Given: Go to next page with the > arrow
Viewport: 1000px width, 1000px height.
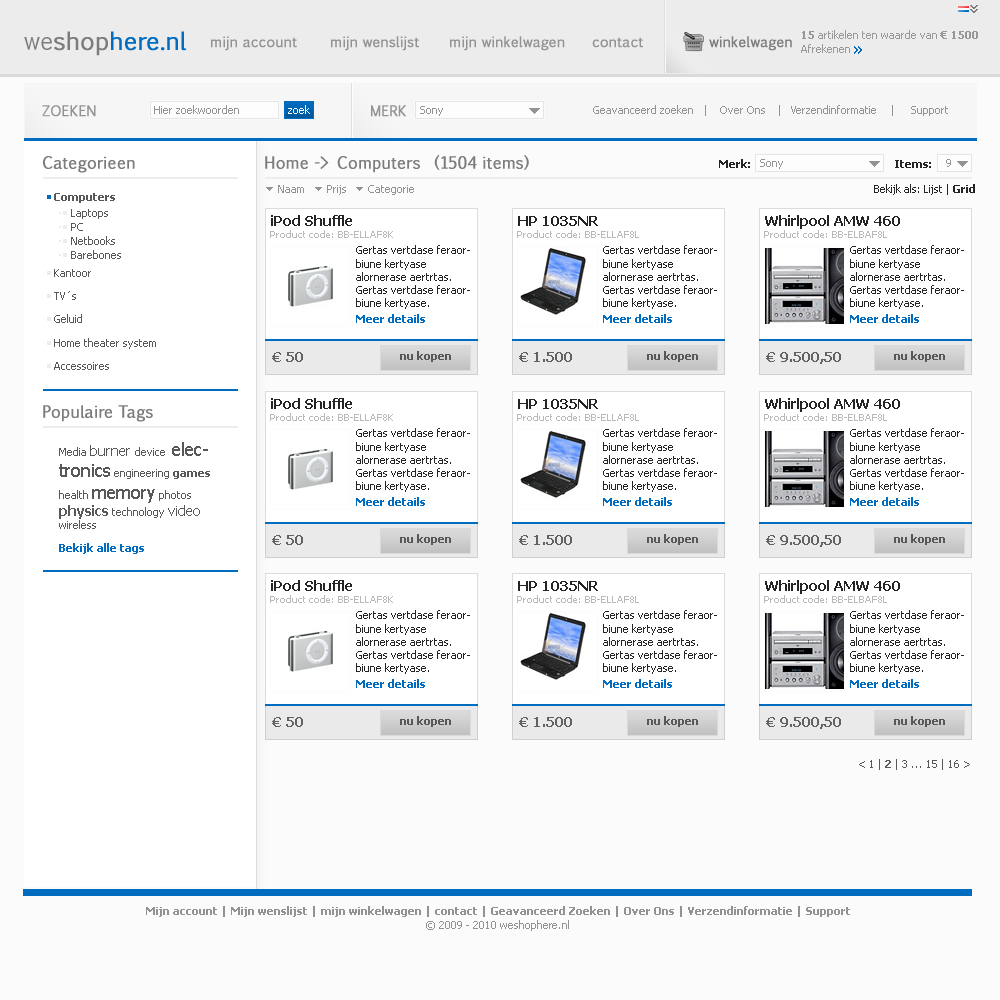Looking at the screenshot, I should 967,764.
